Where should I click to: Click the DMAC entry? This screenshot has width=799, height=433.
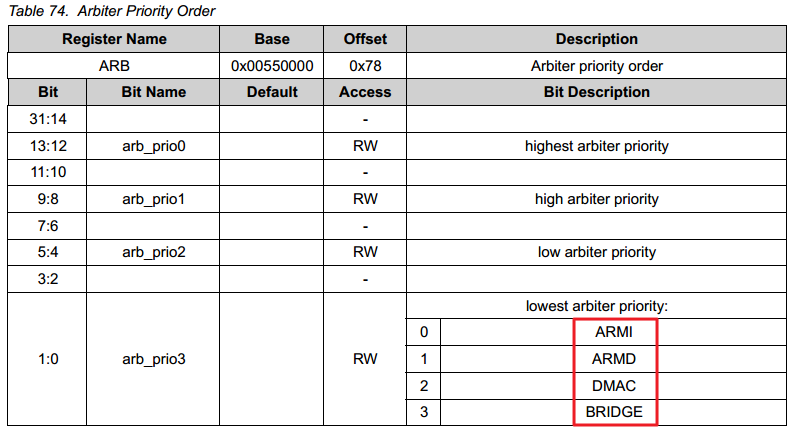point(615,384)
